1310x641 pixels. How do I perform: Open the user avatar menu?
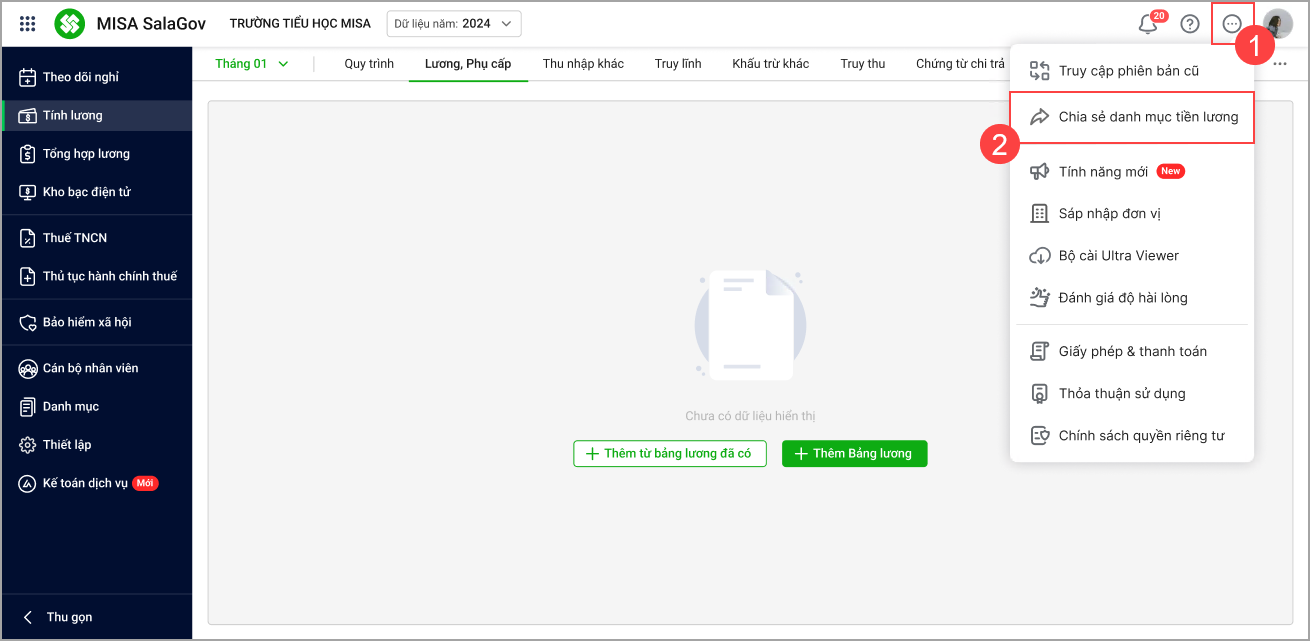tap(1277, 24)
